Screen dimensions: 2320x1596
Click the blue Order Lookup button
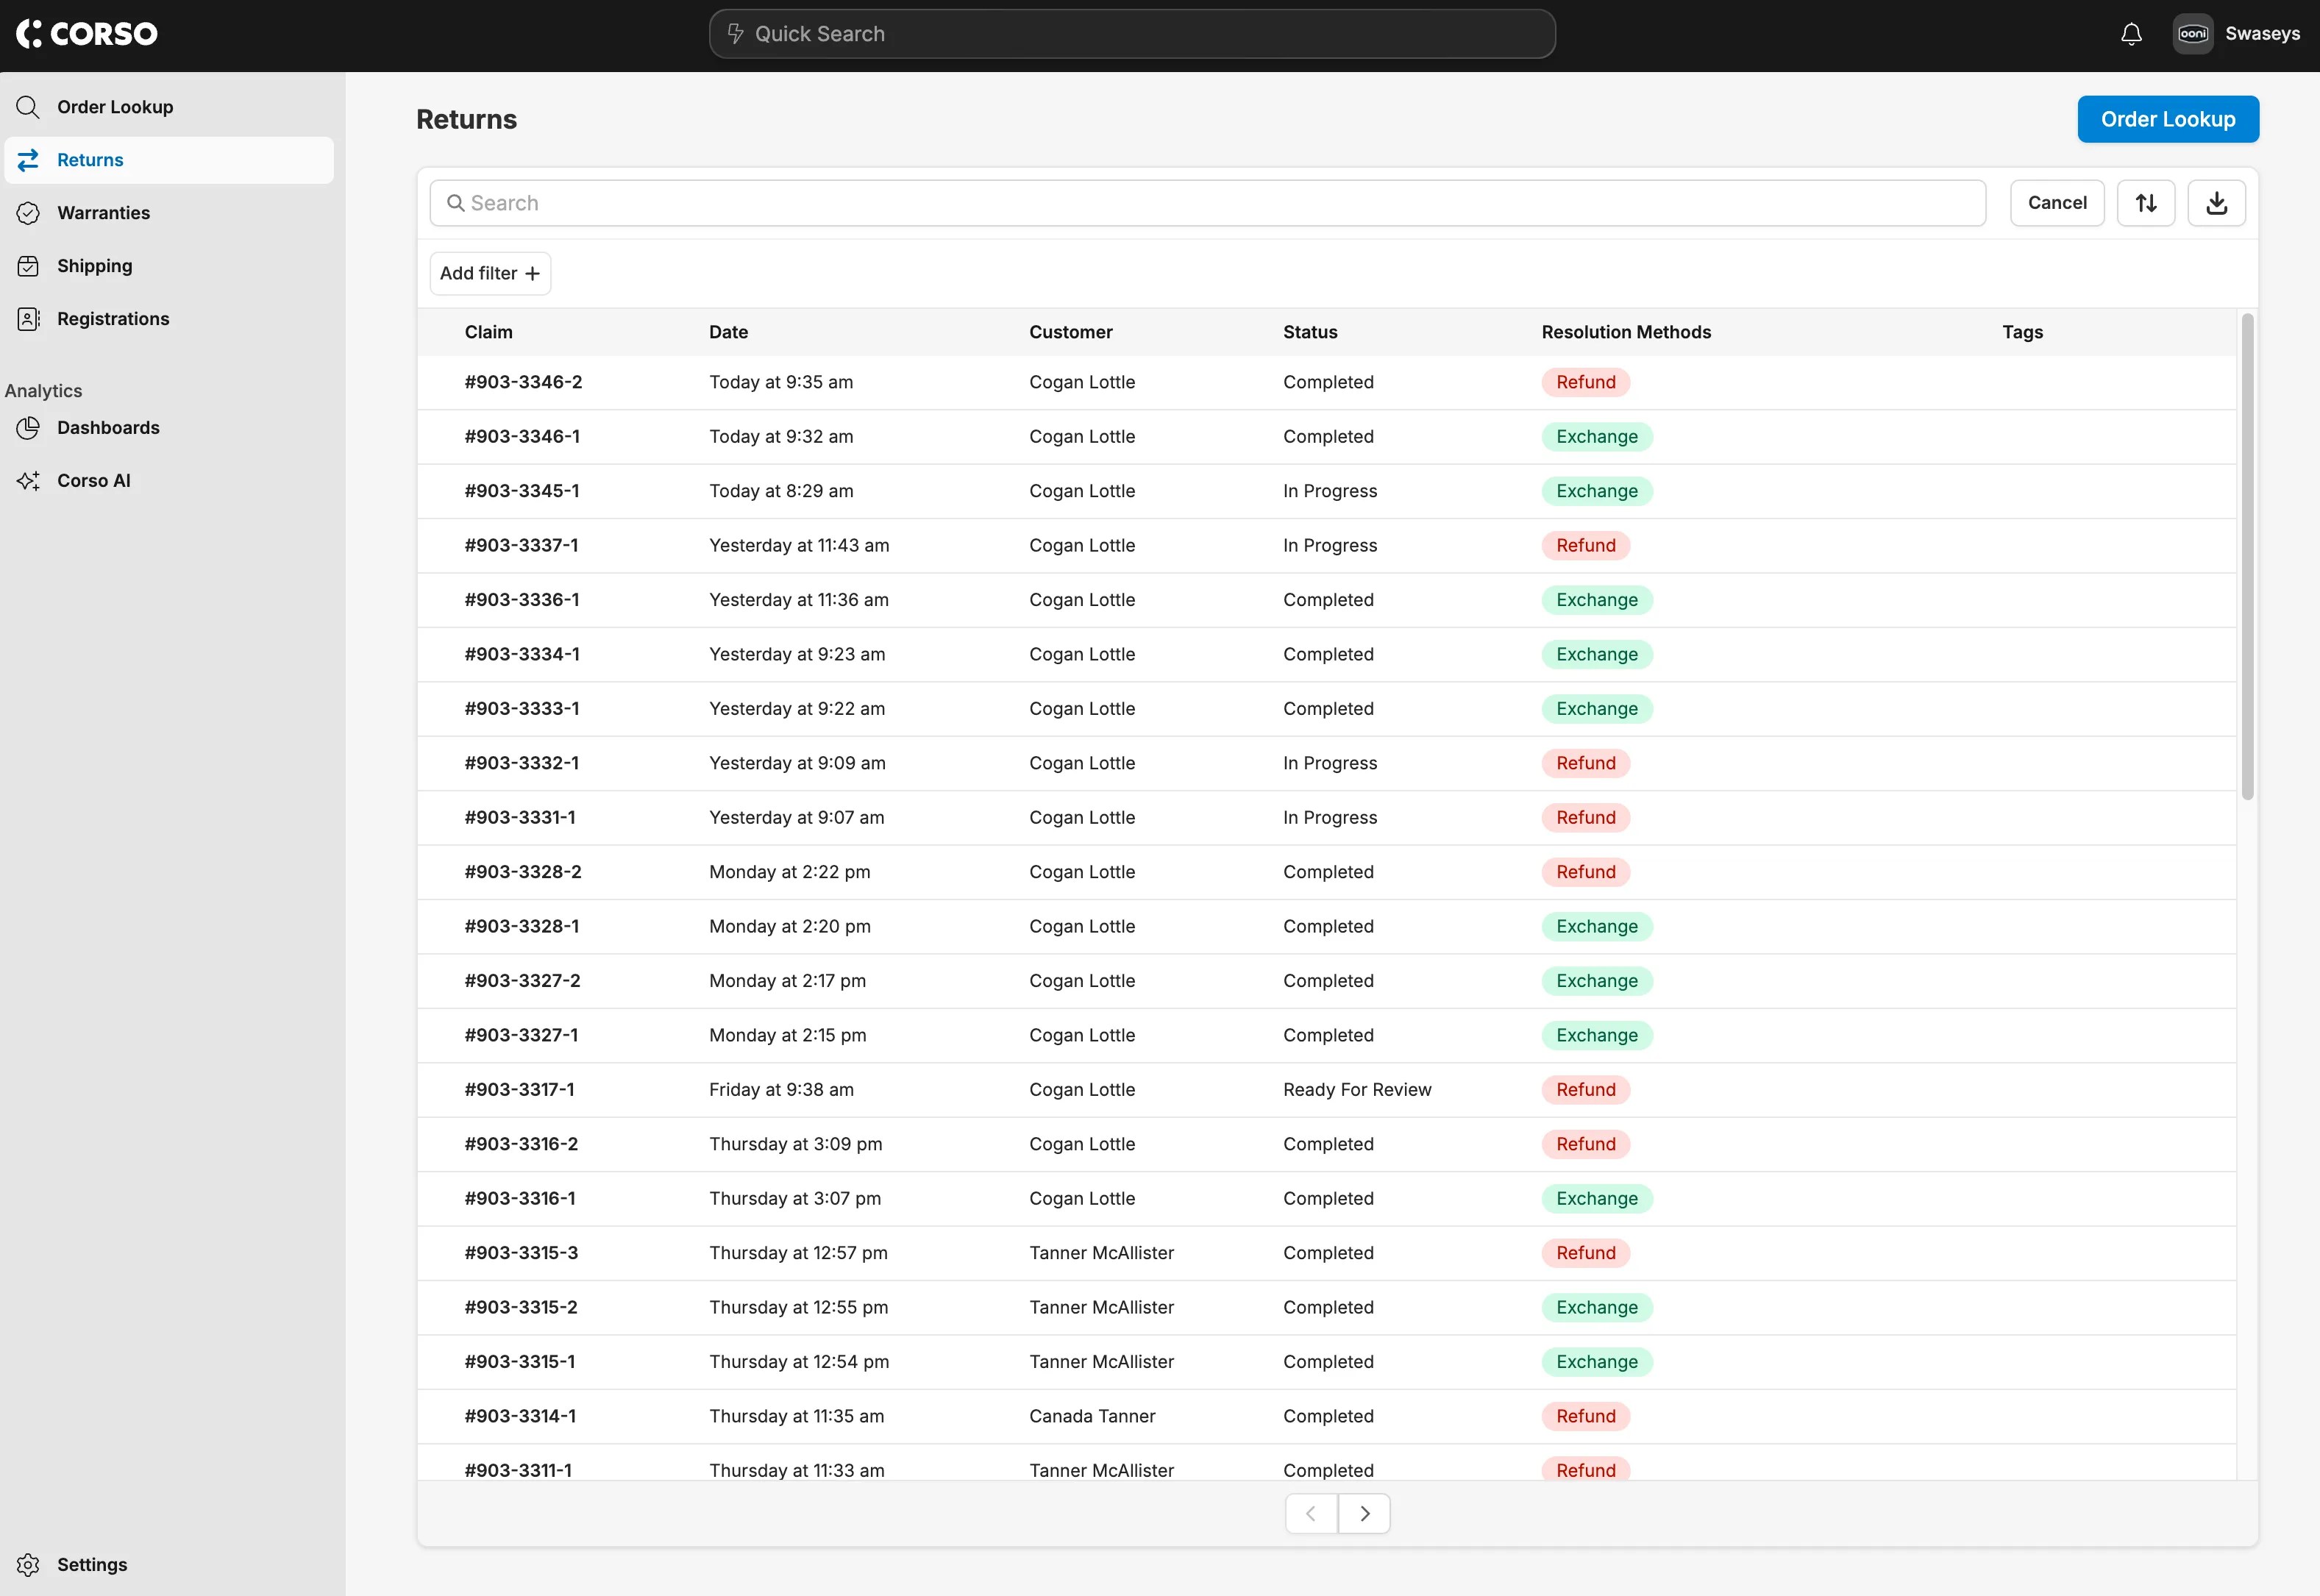tap(2167, 118)
